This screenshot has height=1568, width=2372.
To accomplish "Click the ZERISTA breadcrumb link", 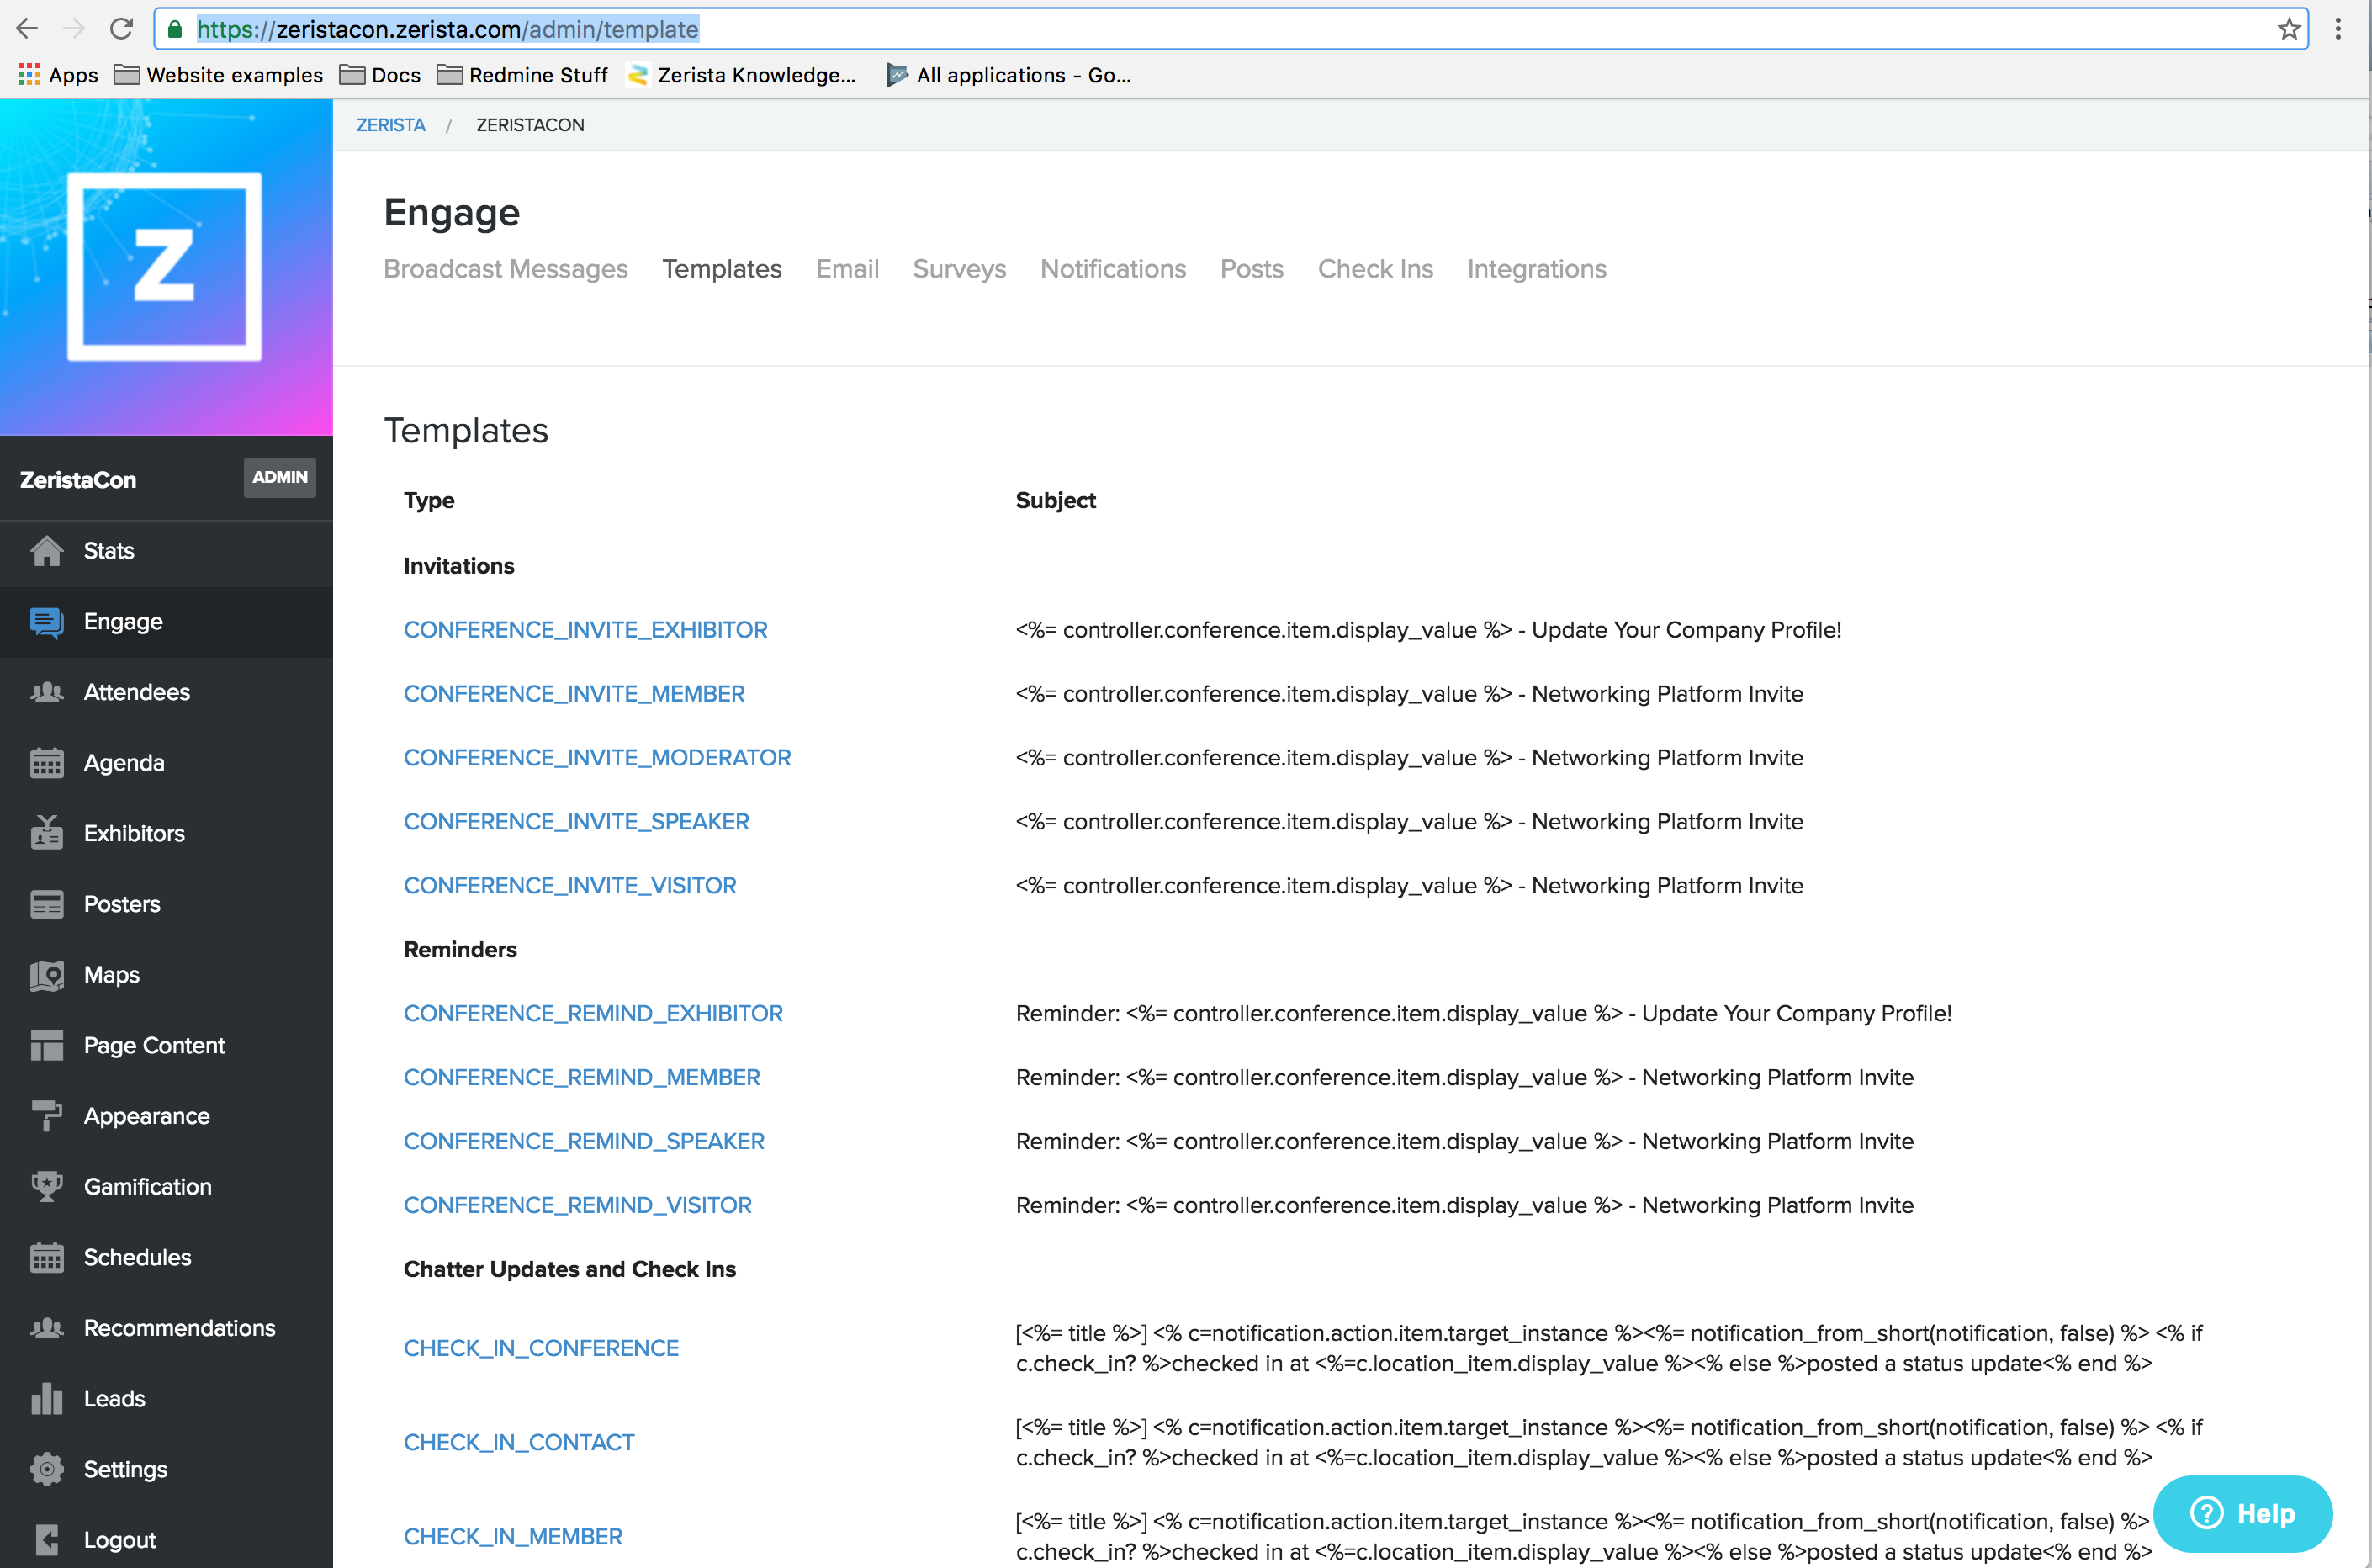I will (x=391, y=125).
